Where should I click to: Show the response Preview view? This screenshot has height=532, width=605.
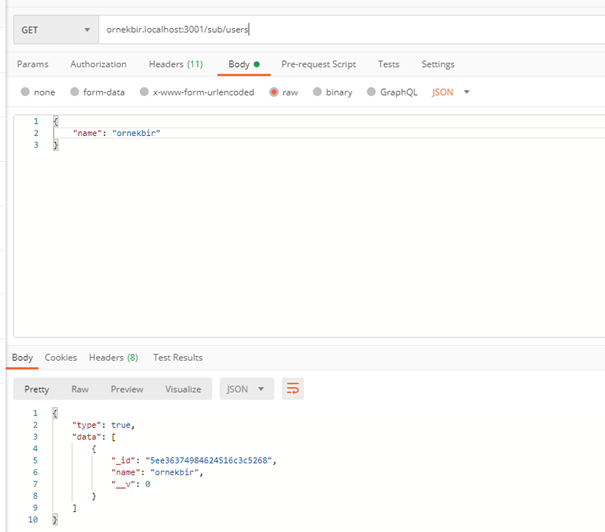127,389
